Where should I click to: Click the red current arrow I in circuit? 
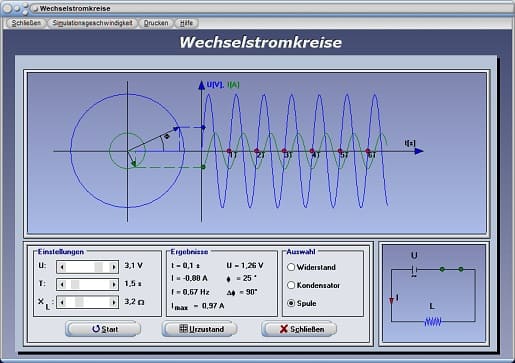391,300
